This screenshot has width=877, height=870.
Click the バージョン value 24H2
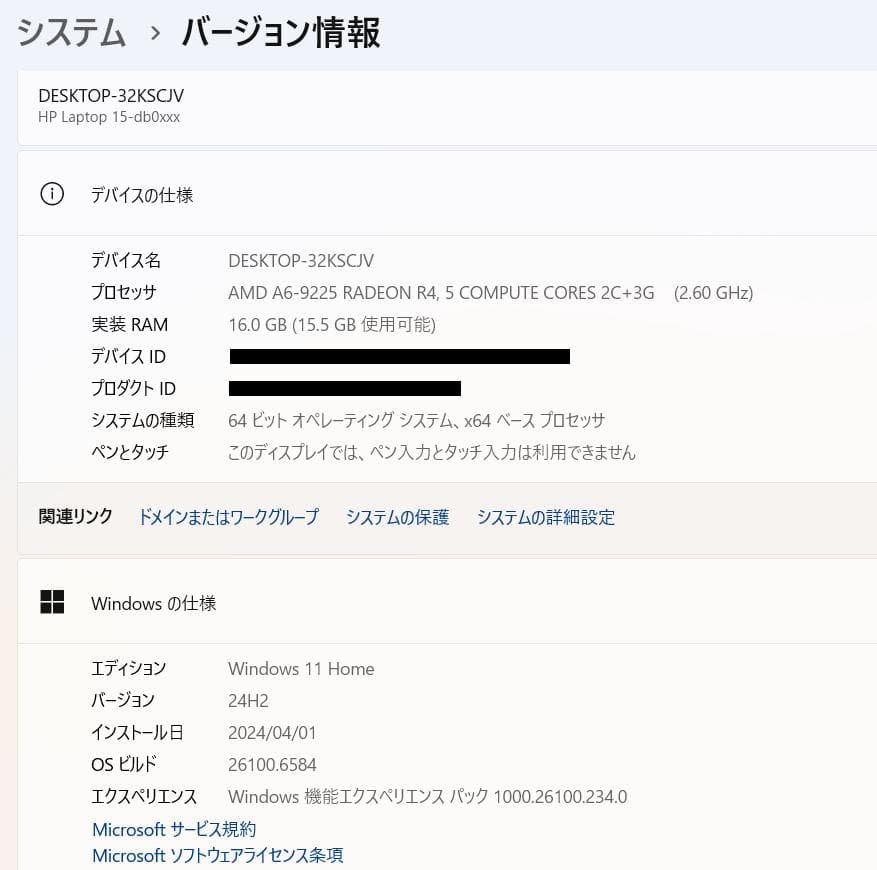pos(249,700)
